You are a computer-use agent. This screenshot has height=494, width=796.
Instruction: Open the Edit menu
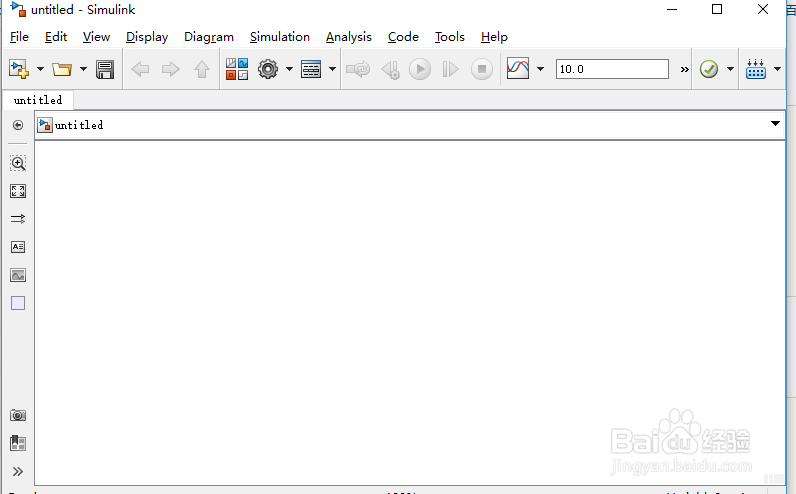click(x=56, y=37)
